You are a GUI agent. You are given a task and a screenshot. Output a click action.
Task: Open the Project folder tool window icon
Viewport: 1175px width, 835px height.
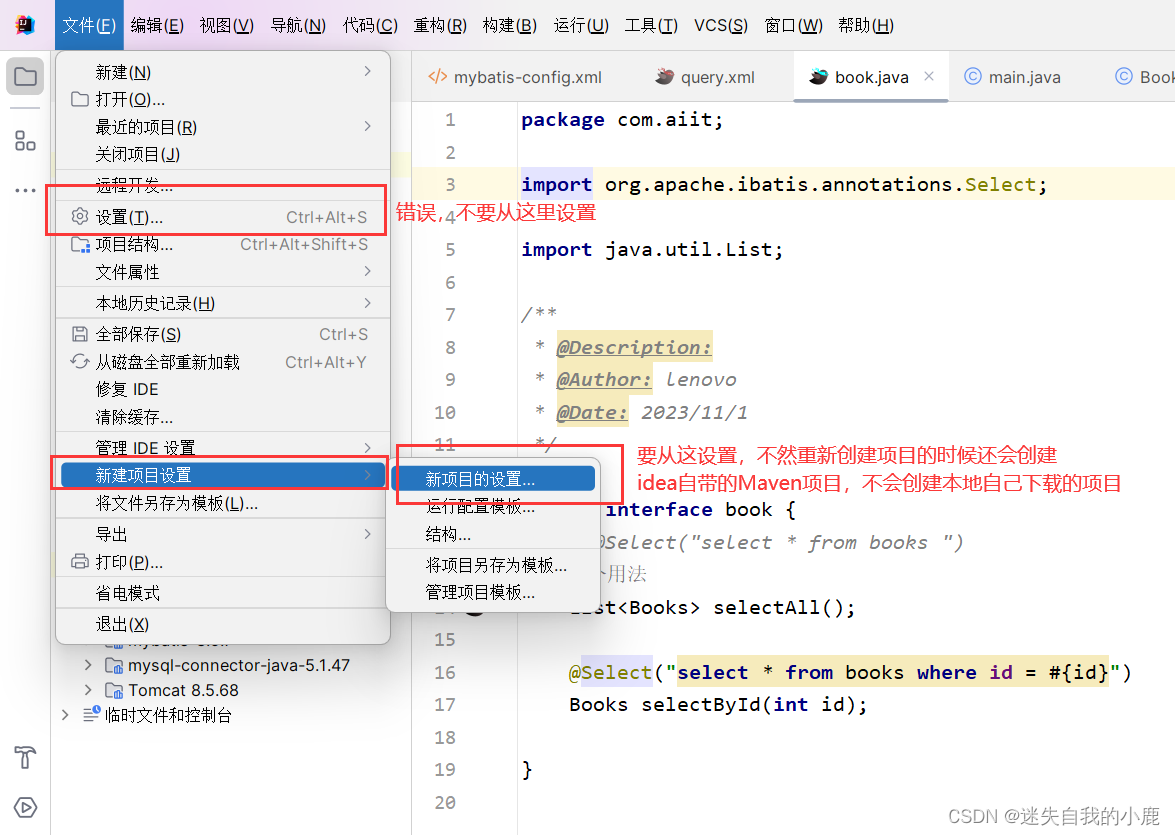25,76
